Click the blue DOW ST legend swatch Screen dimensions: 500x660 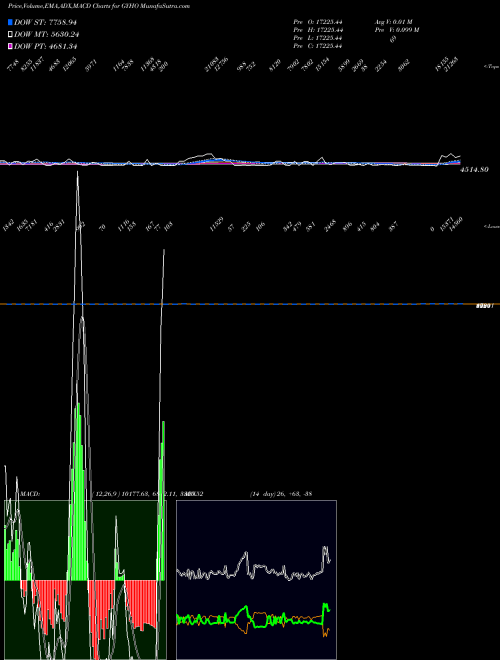pyautogui.click(x=10, y=22)
